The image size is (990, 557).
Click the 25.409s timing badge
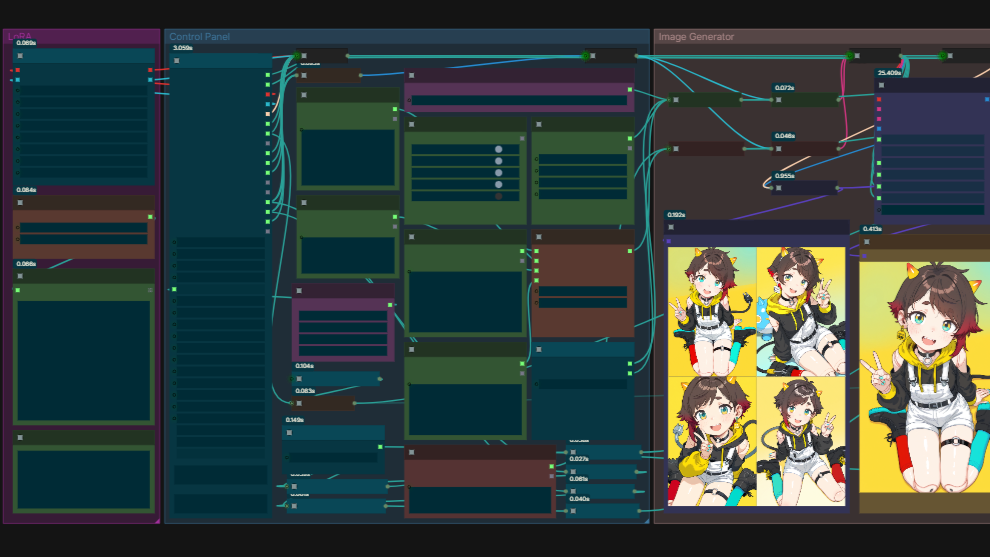[x=889, y=73]
